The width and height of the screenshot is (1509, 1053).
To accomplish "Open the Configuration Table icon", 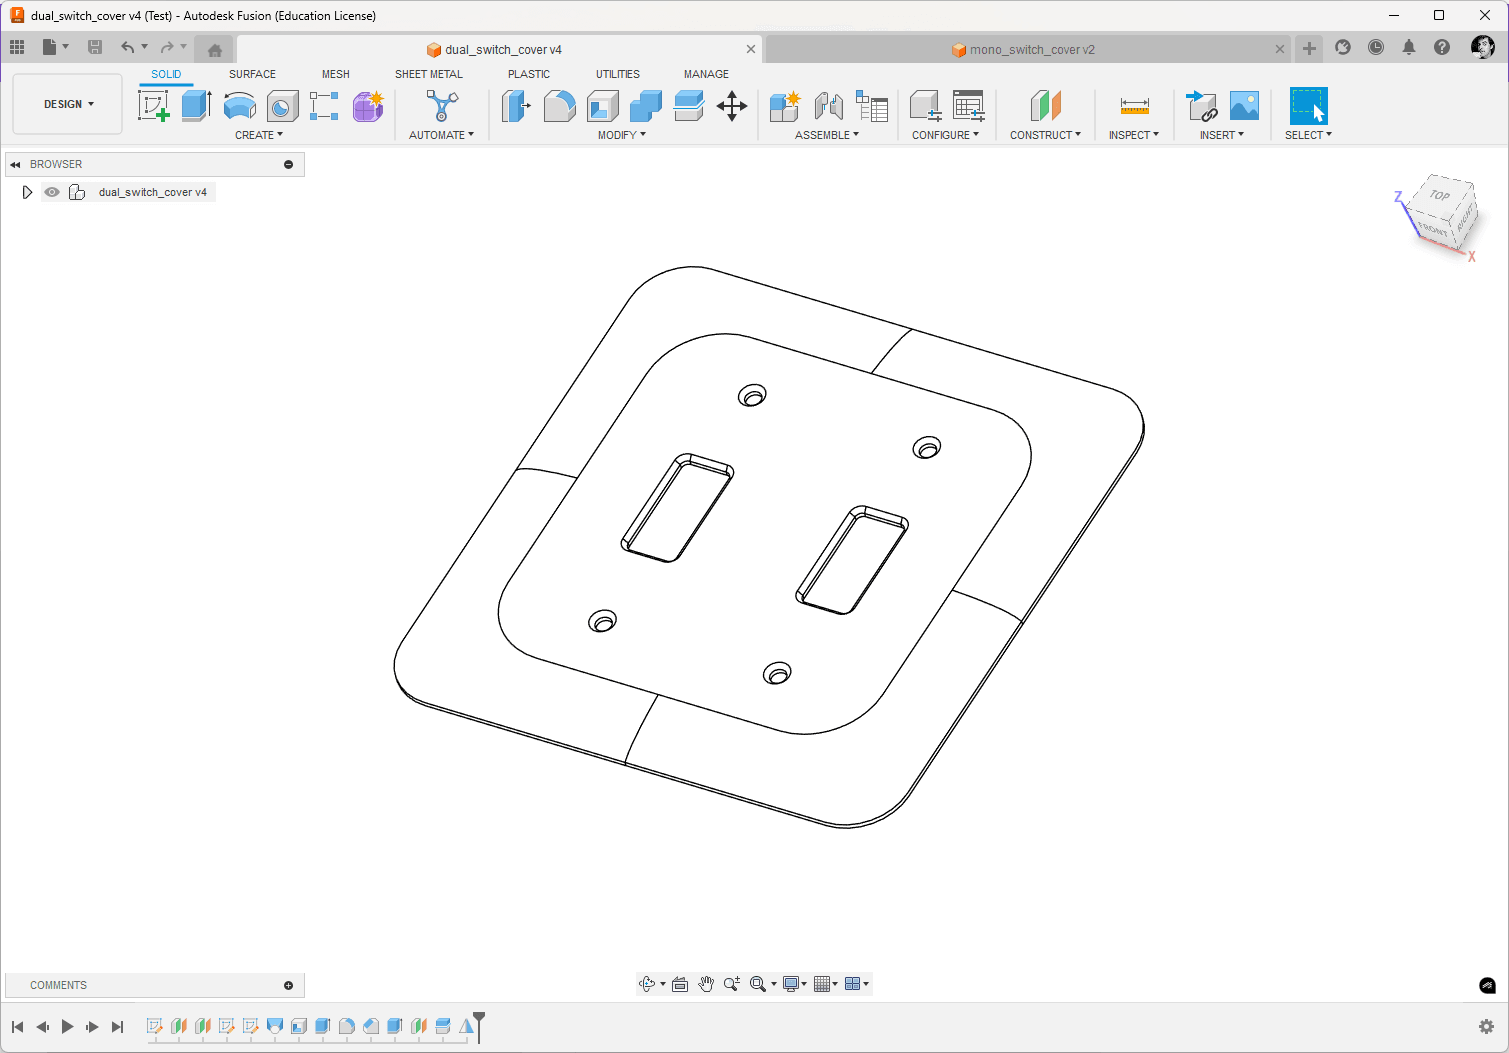I will 969,106.
